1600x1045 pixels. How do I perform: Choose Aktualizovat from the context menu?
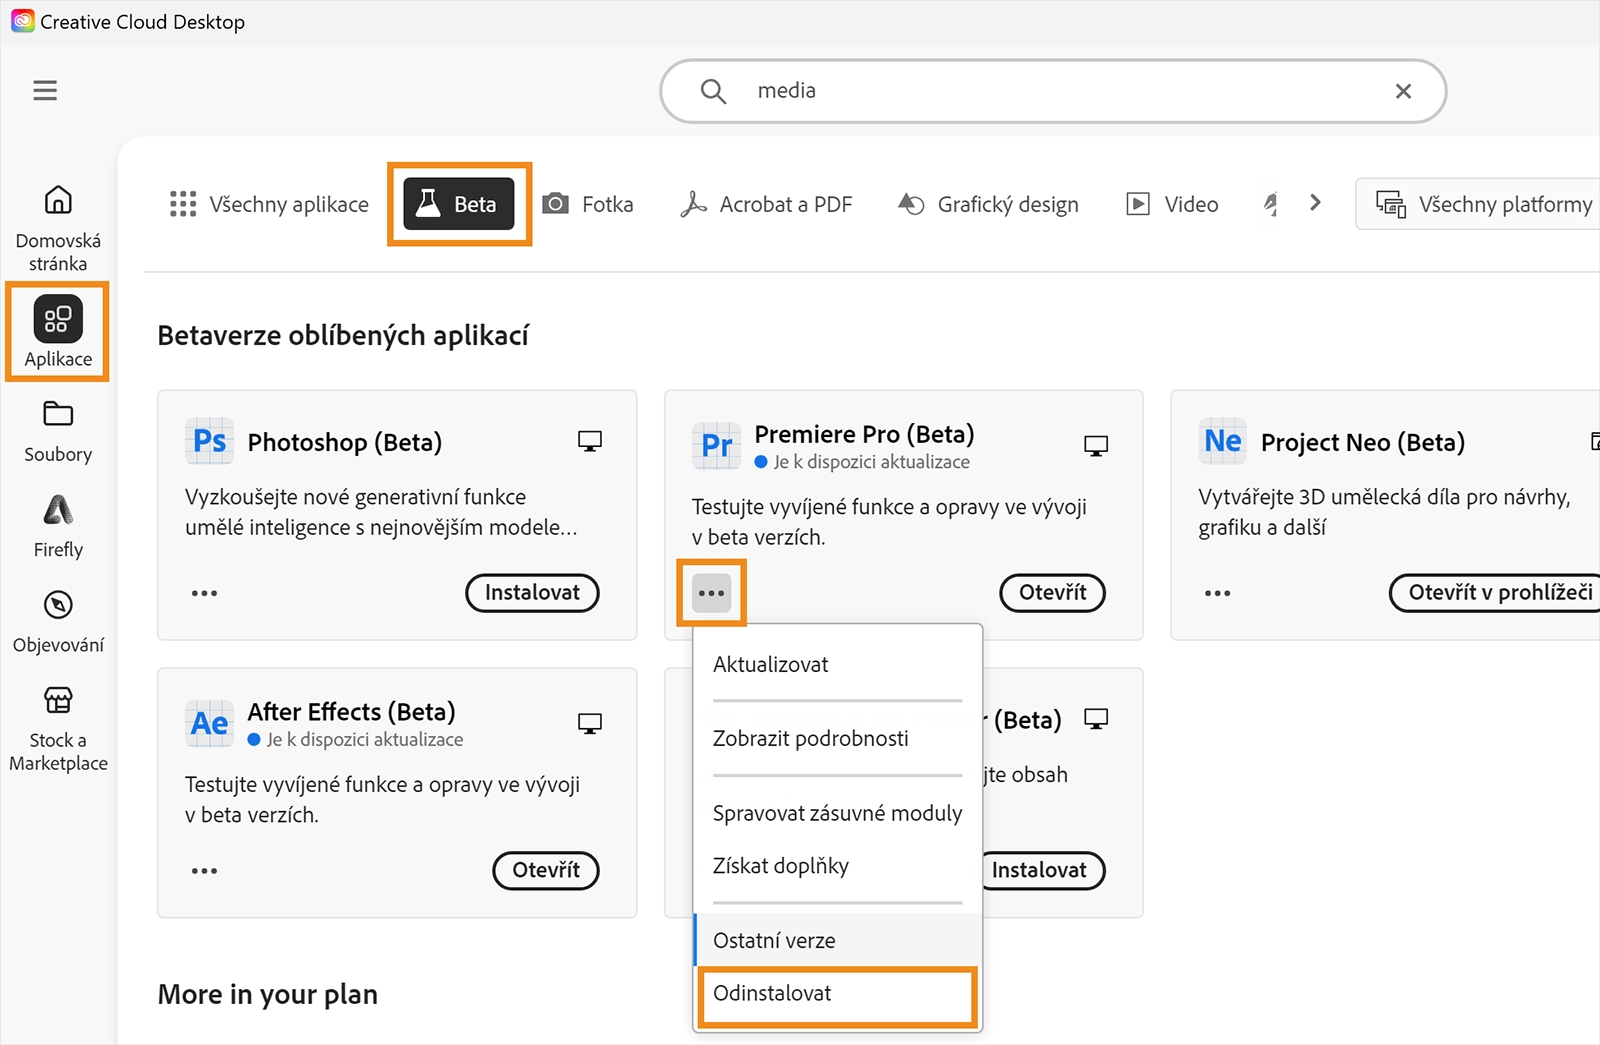click(837, 665)
